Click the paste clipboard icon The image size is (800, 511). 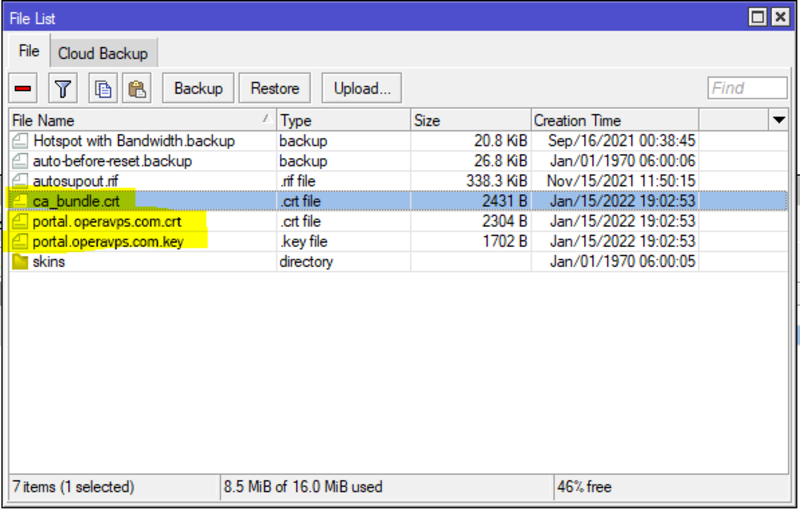137,88
